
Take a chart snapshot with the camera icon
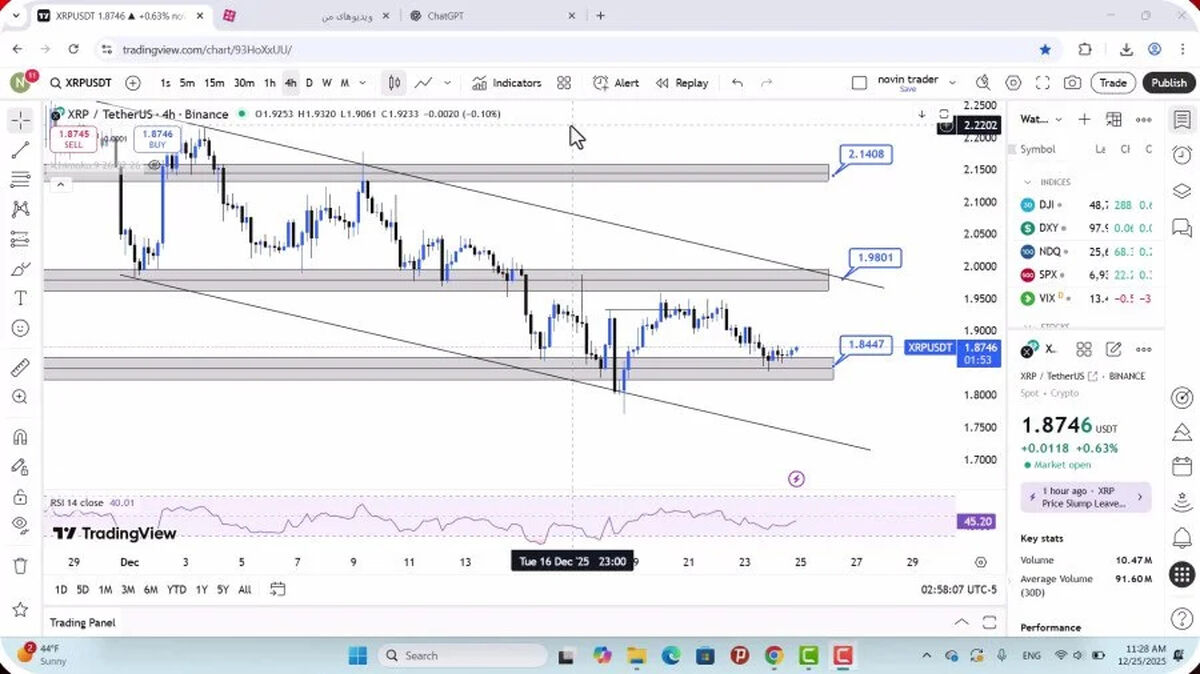(1072, 83)
